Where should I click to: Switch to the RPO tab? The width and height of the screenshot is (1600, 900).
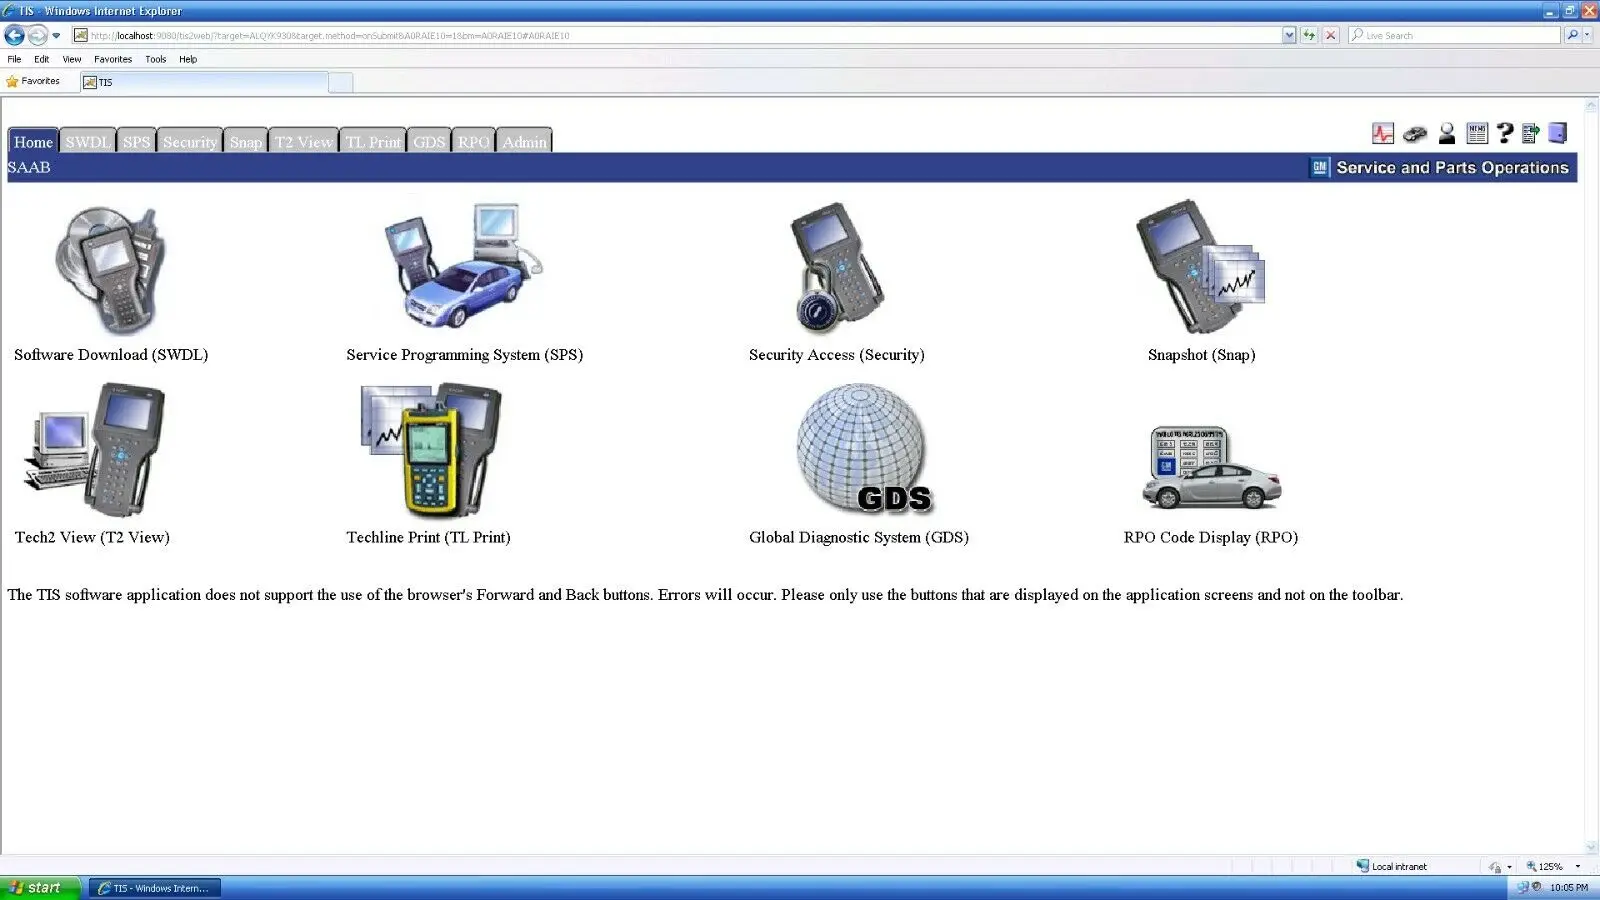pos(474,141)
